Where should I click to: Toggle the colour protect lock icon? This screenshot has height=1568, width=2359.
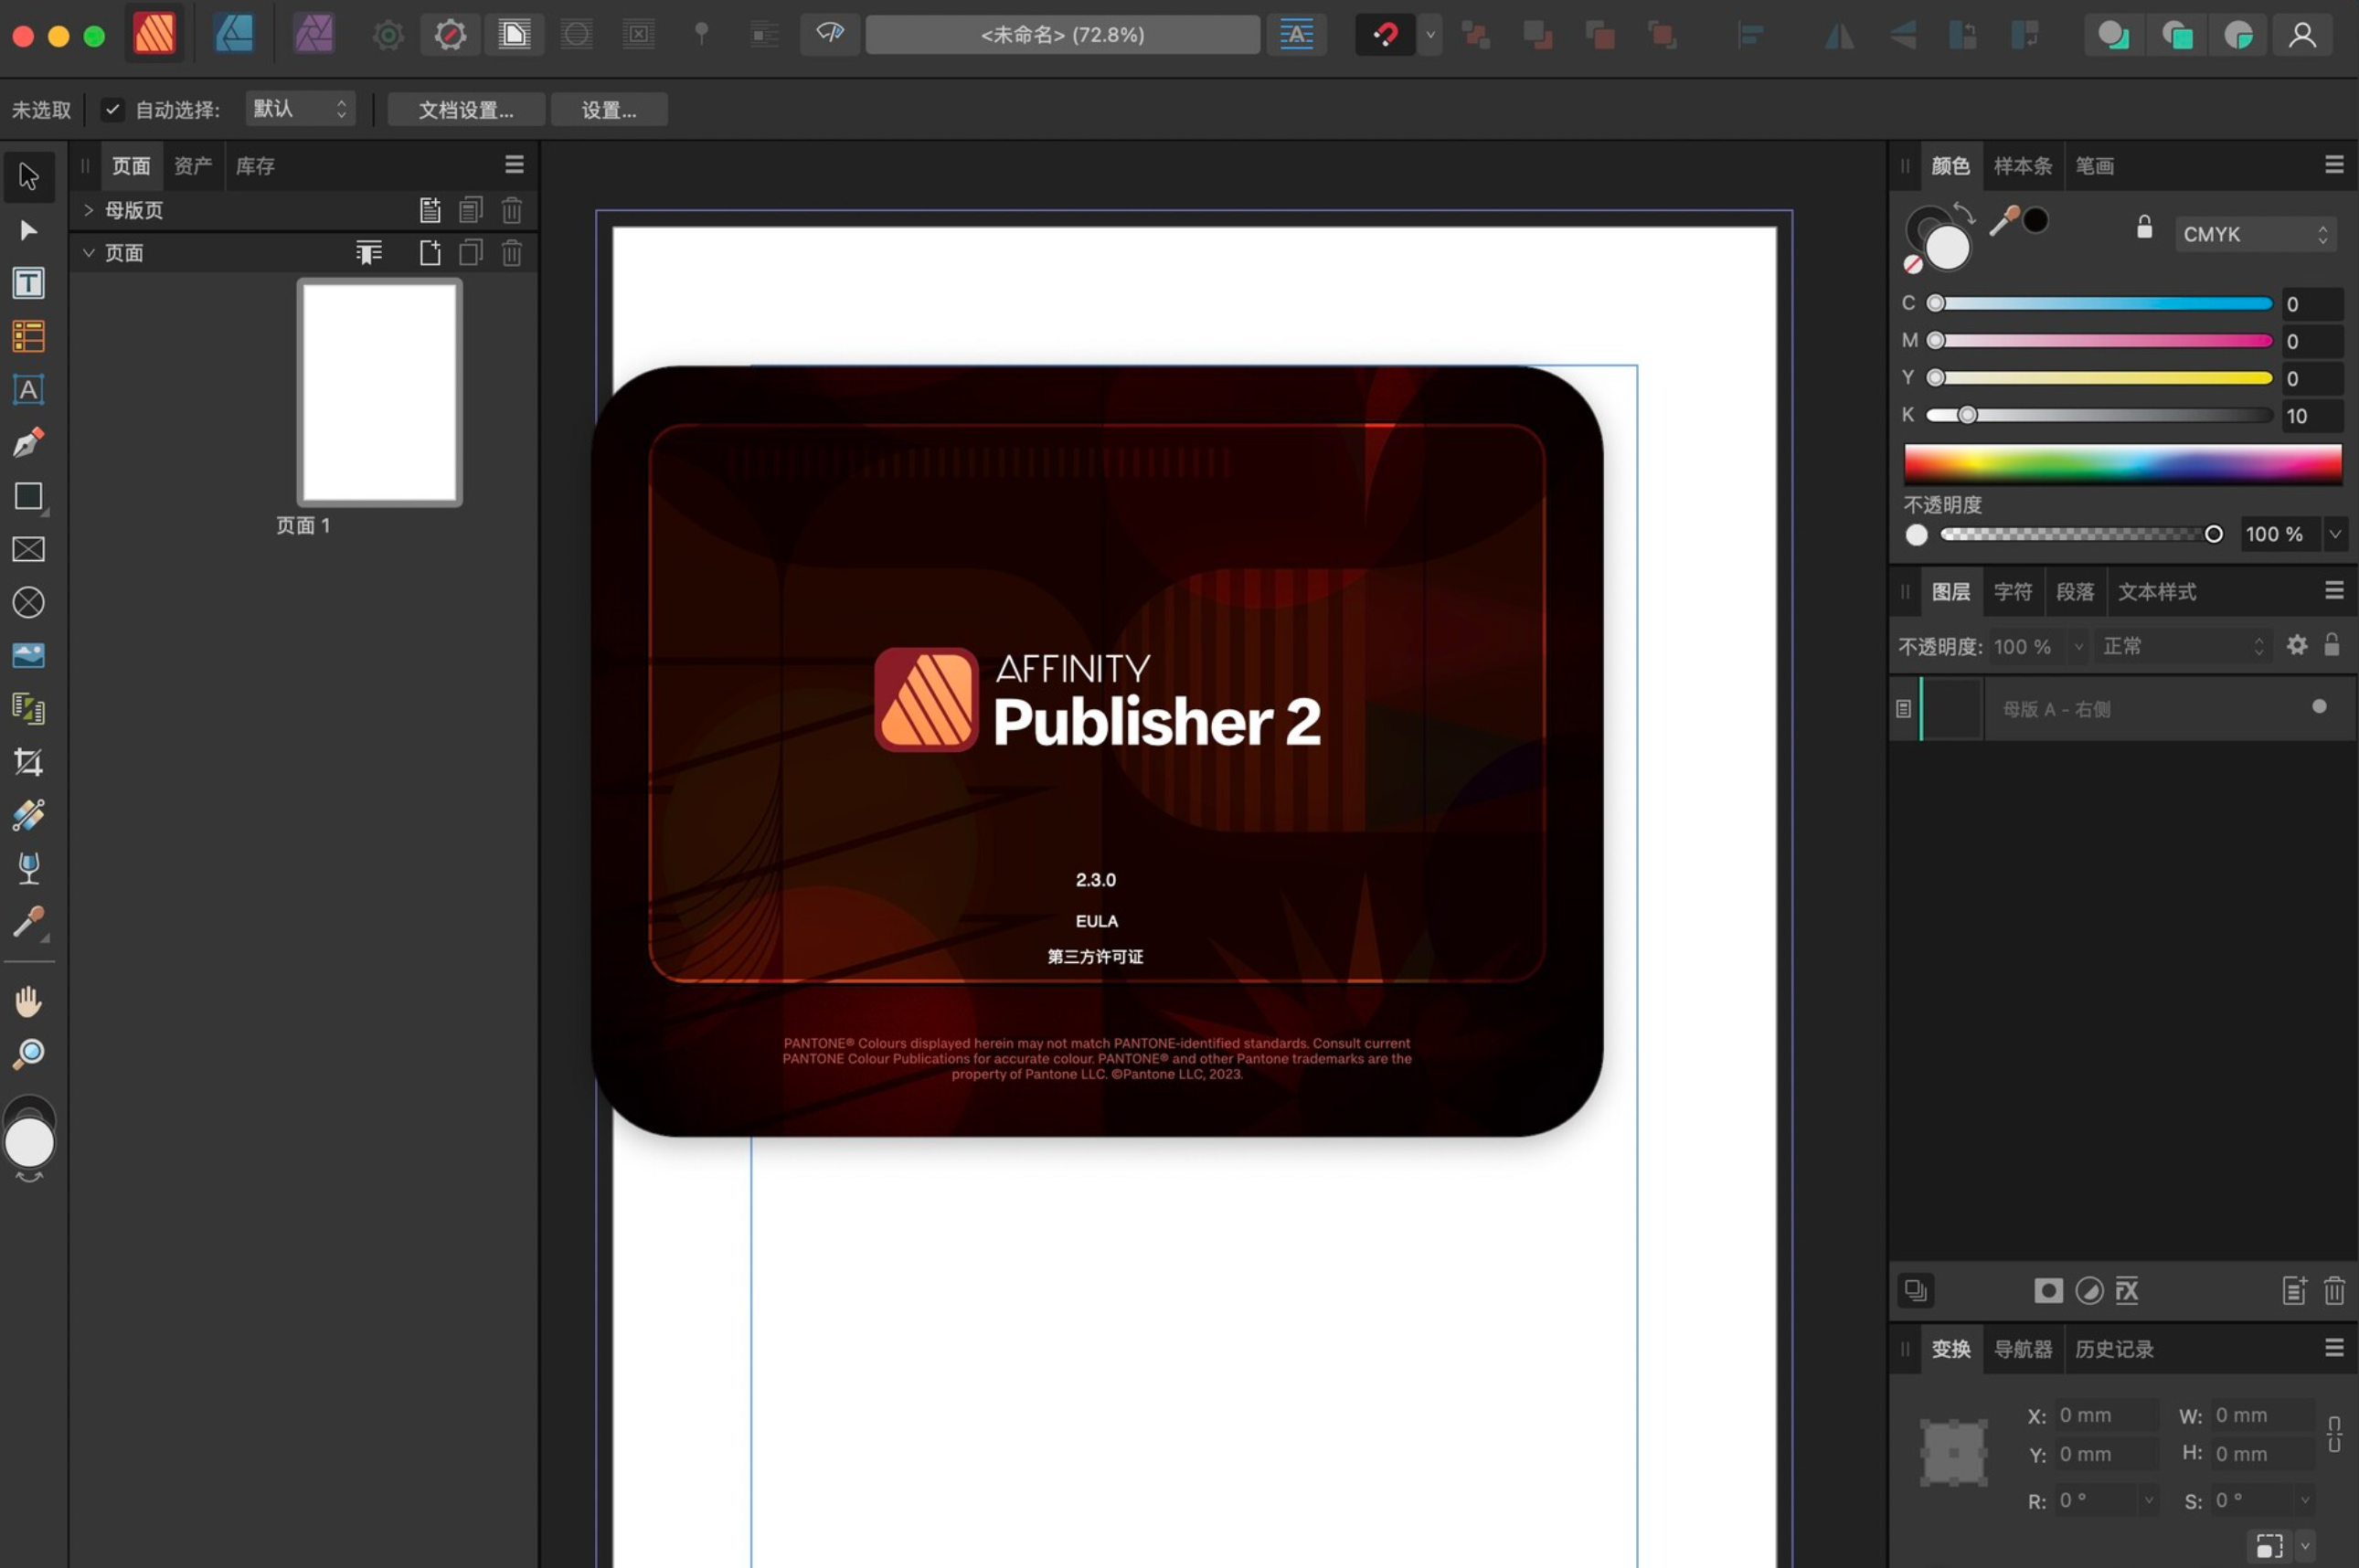click(x=2144, y=228)
